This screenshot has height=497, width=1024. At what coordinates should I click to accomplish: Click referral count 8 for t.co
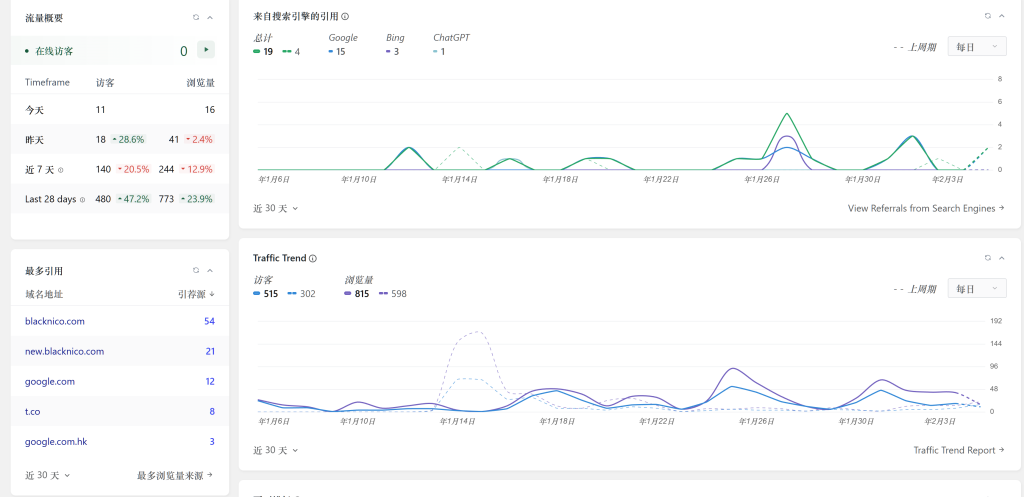(x=212, y=411)
